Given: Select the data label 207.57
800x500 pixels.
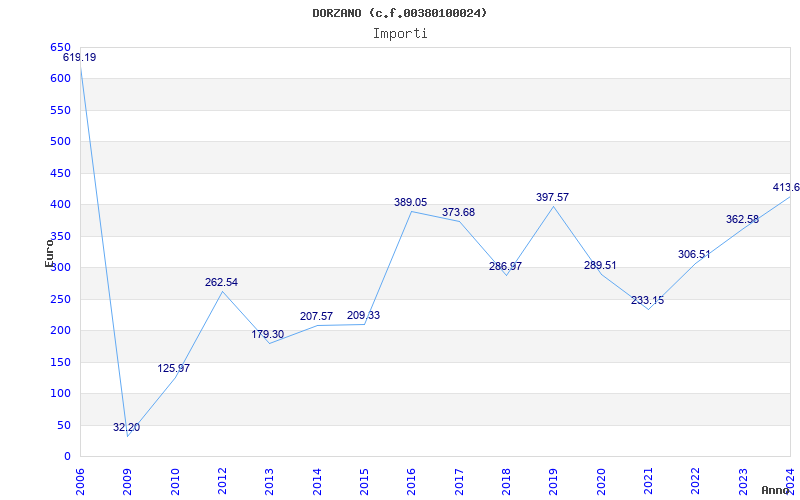Looking at the screenshot, I should coord(316,317).
